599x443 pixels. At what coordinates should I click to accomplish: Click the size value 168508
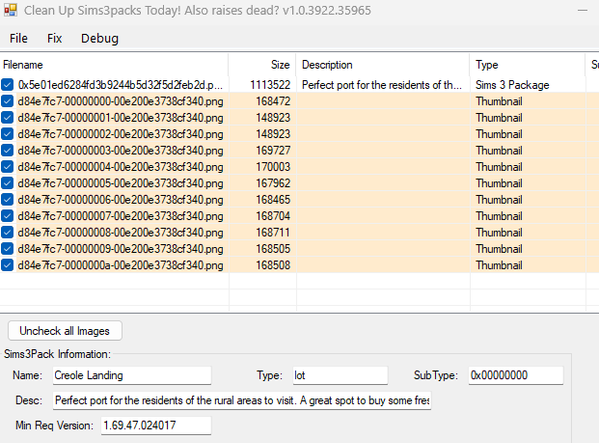coord(273,265)
